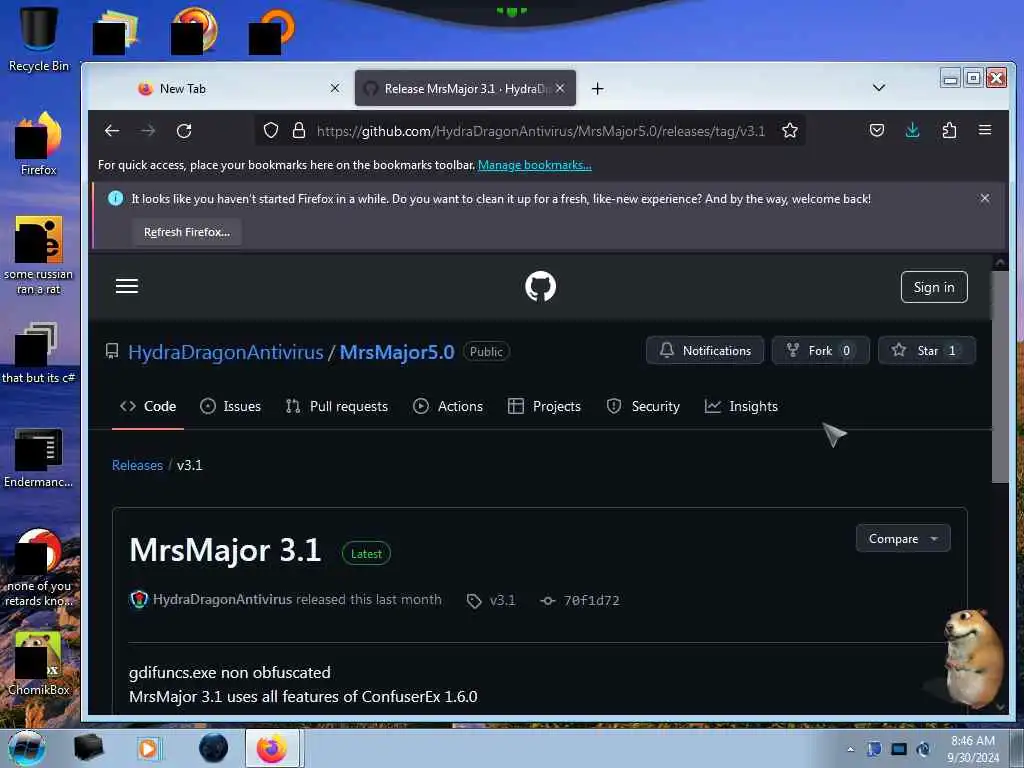Star the repository with Star button

click(x=927, y=351)
